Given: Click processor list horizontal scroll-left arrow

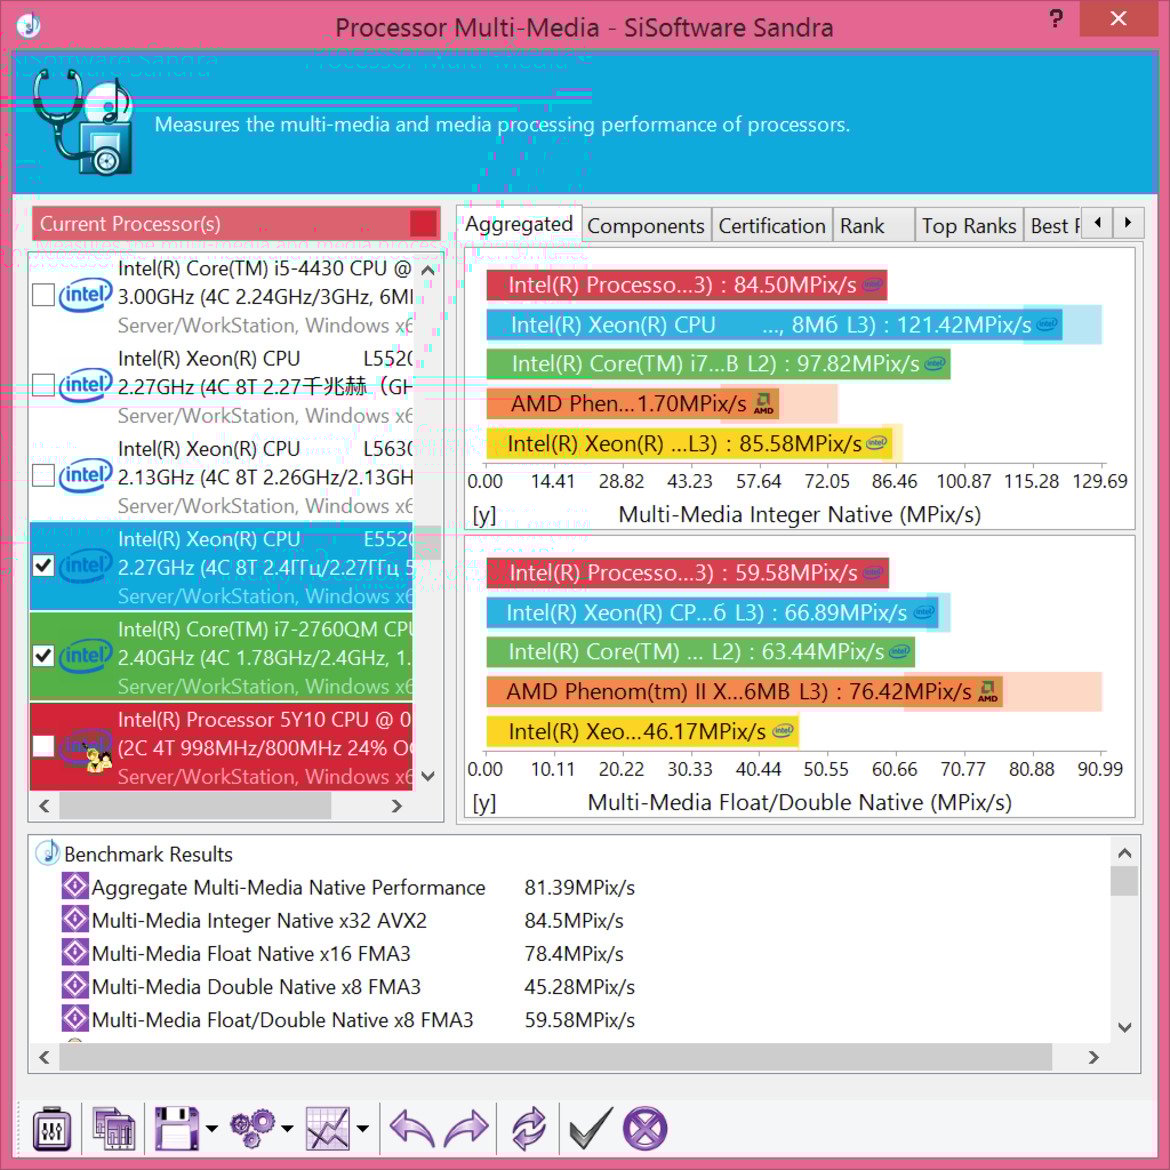Looking at the screenshot, I should point(45,806).
